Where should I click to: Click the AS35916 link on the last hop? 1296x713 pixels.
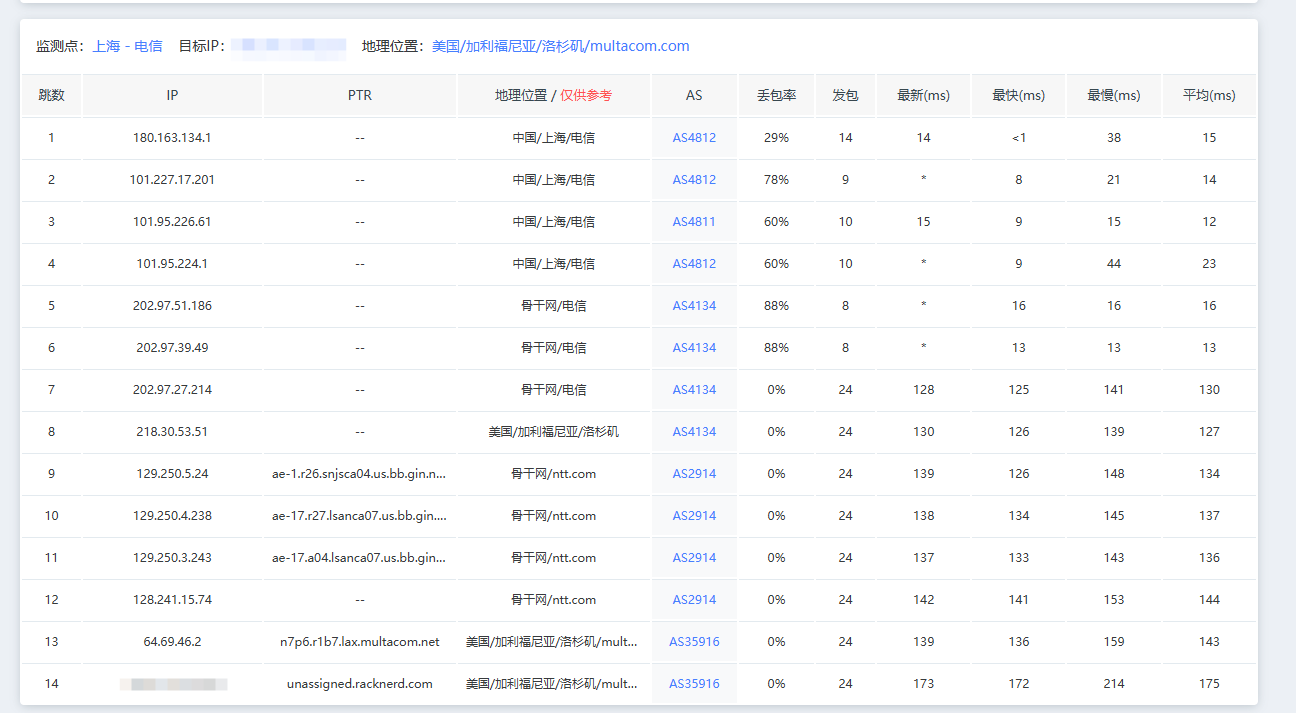pyautogui.click(x=694, y=683)
